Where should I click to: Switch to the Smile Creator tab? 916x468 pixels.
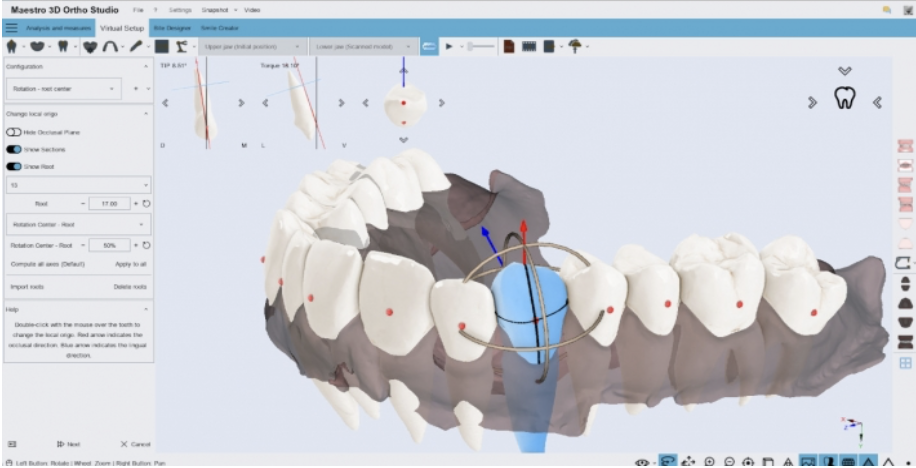(x=220, y=28)
